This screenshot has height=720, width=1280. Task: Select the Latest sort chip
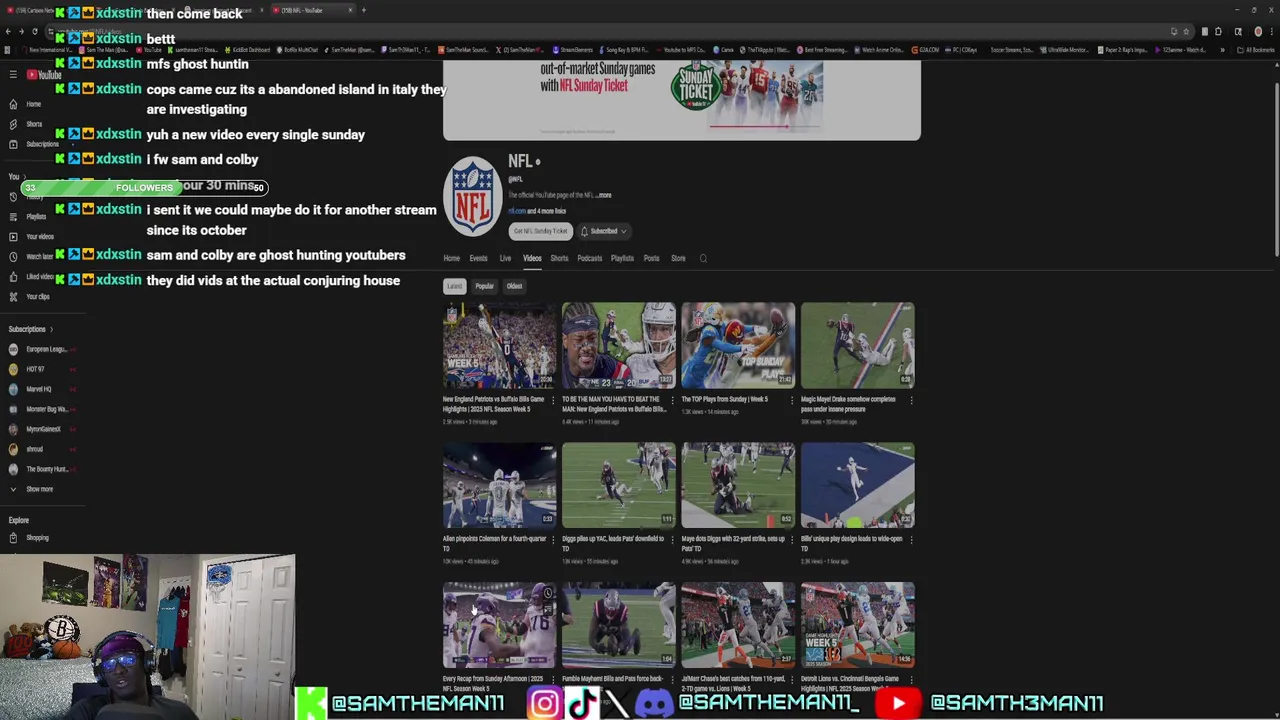(455, 286)
